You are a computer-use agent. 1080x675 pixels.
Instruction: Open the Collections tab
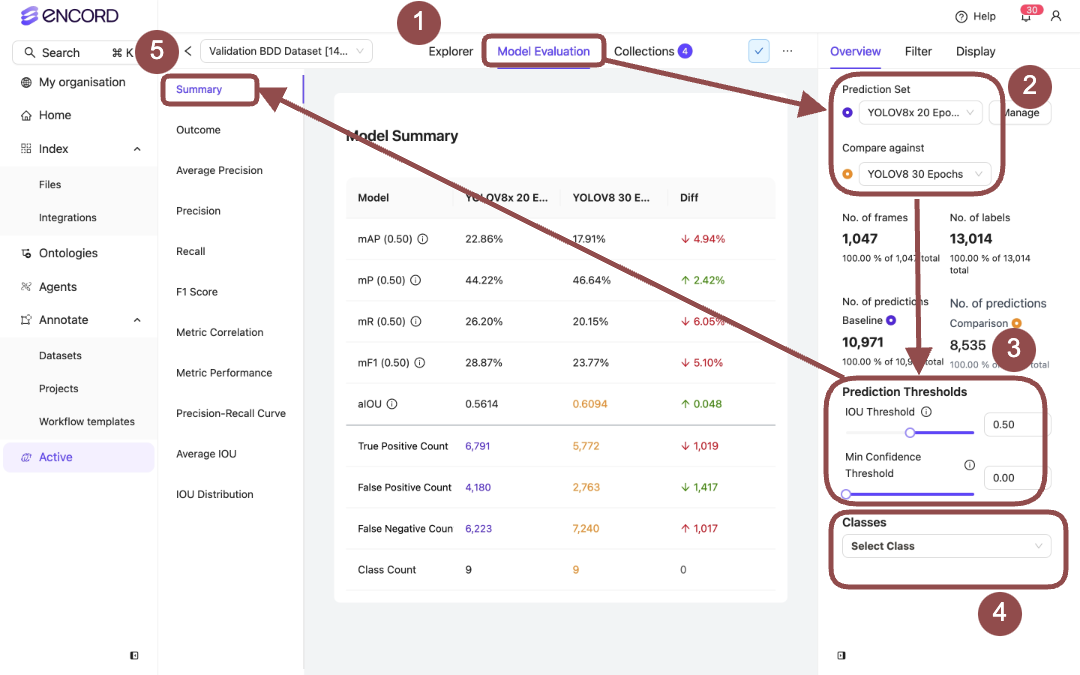[x=652, y=52]
